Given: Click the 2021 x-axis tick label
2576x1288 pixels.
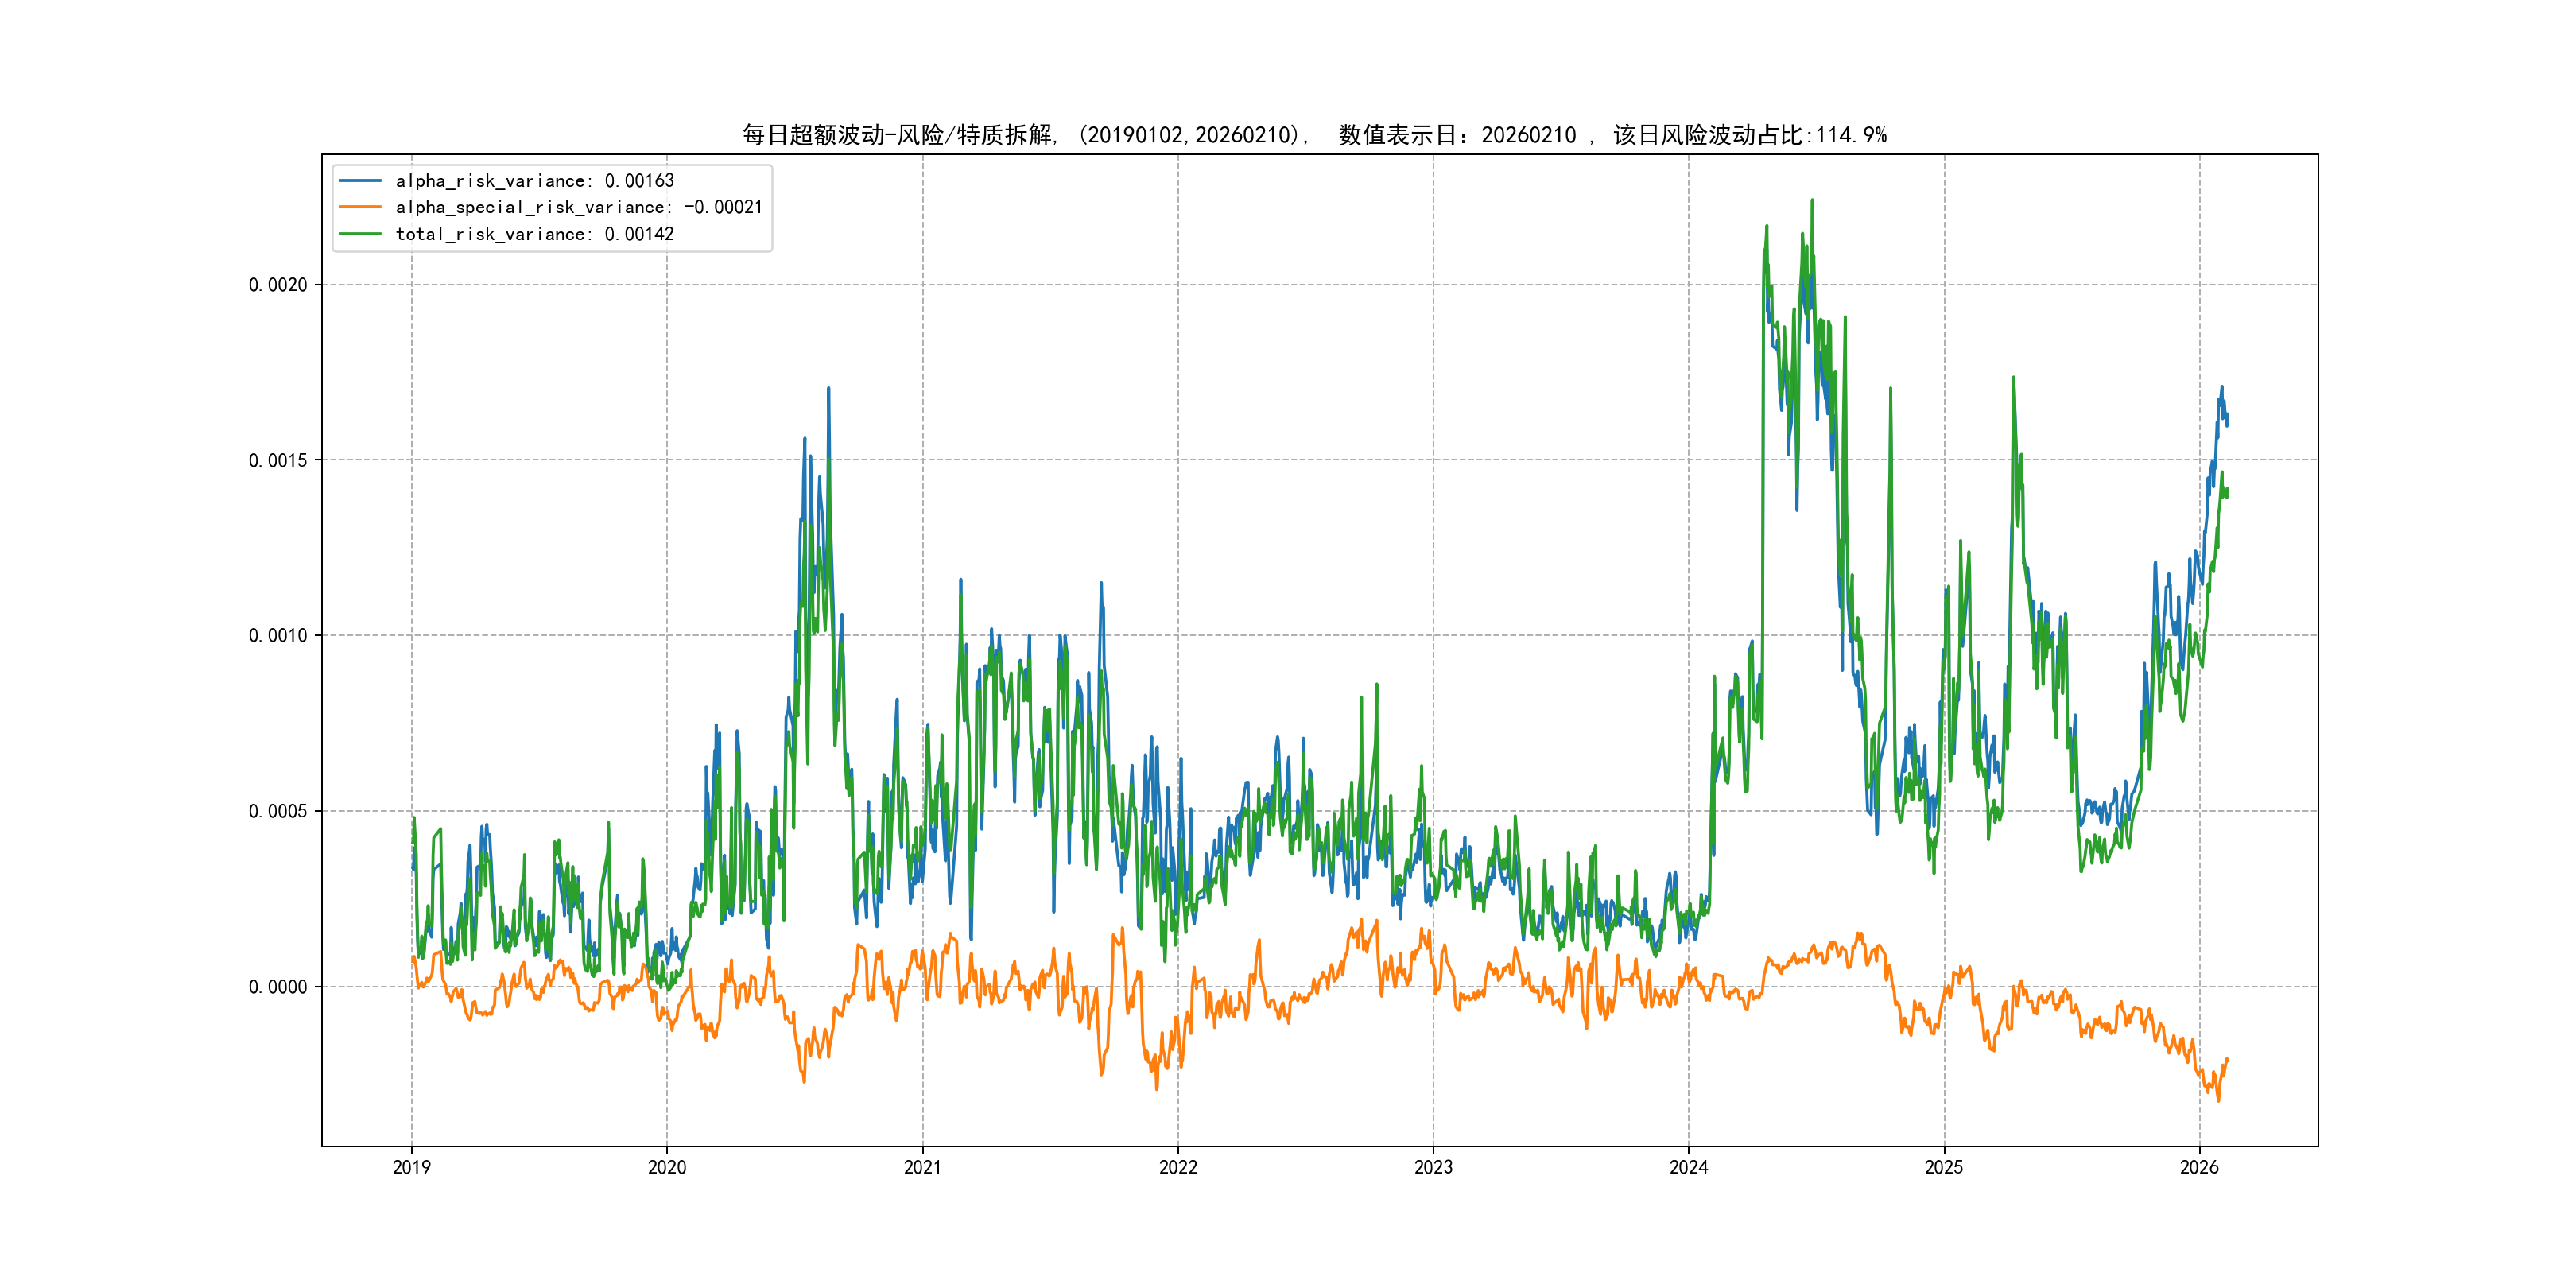Looking at the screenshot, I should pos(922,1167).
